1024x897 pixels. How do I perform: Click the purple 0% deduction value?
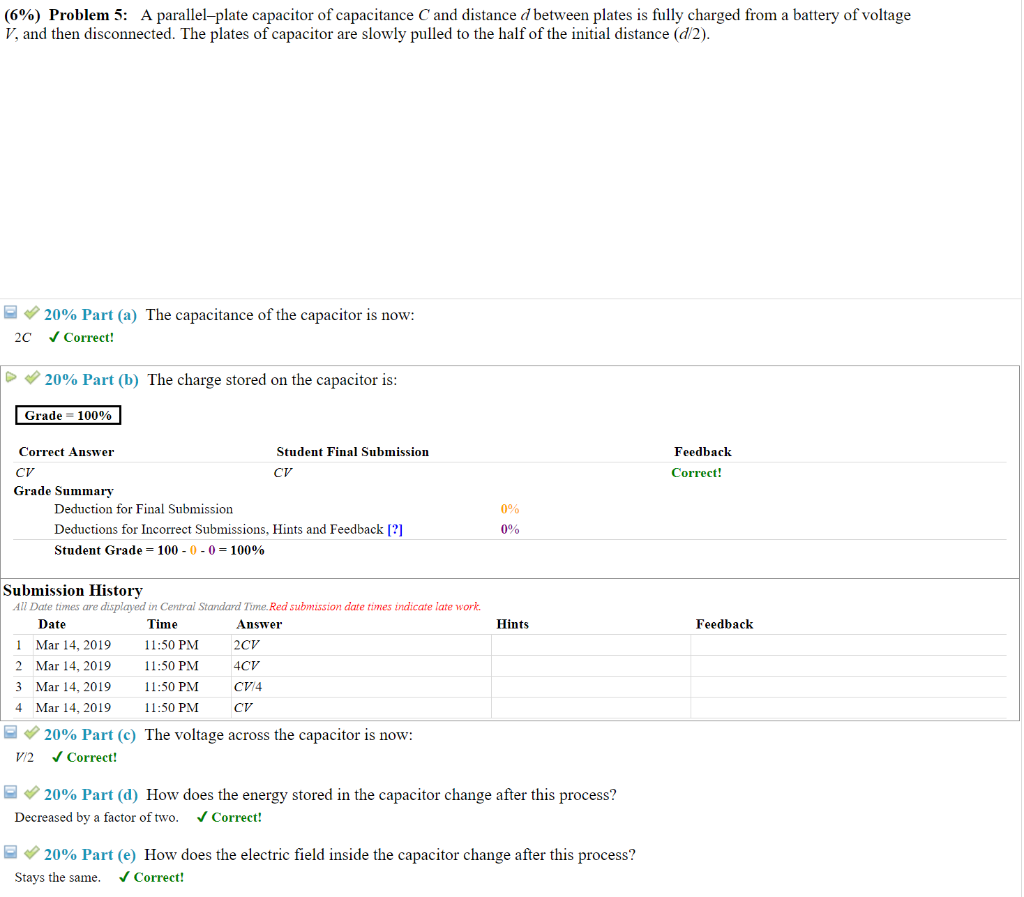510,529
